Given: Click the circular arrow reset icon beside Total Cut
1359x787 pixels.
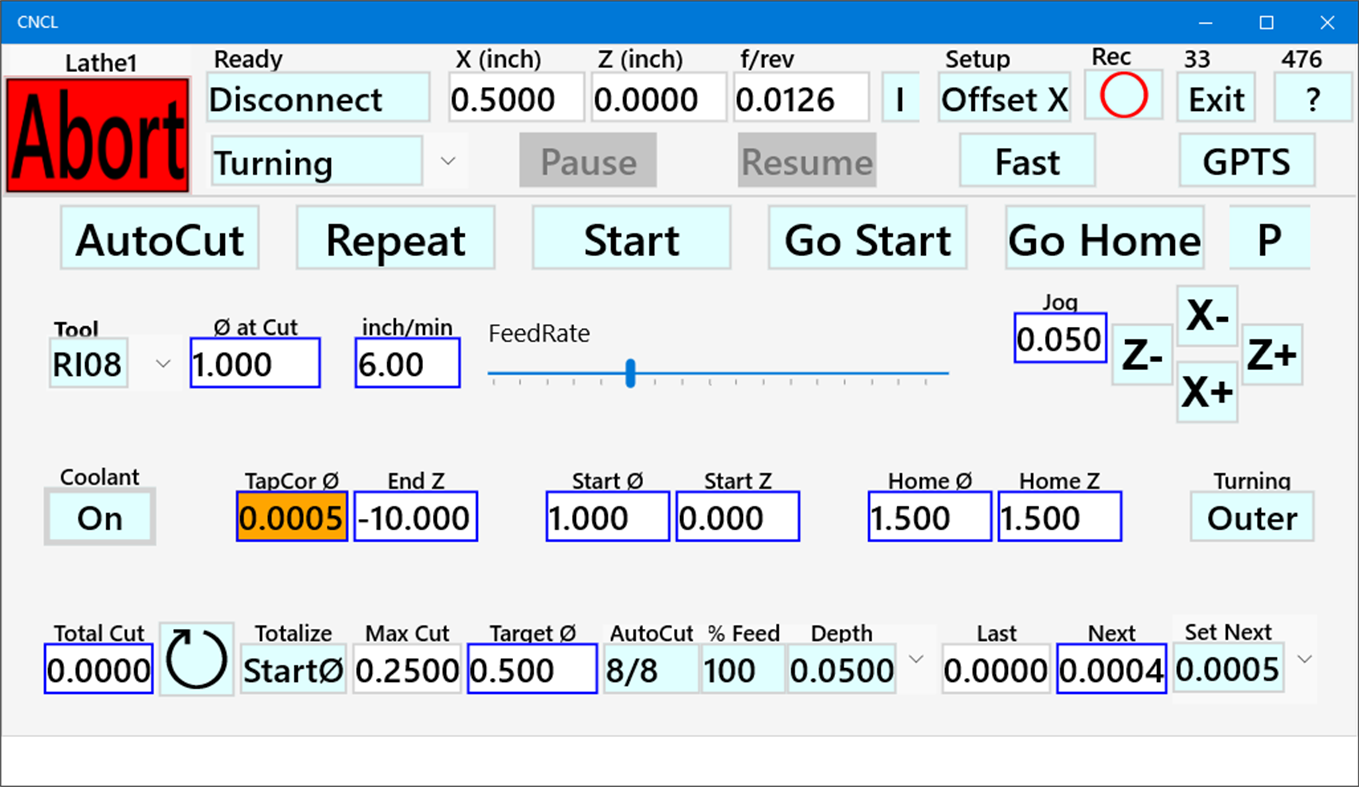Looking at the screenshot, I should point(196,661).
